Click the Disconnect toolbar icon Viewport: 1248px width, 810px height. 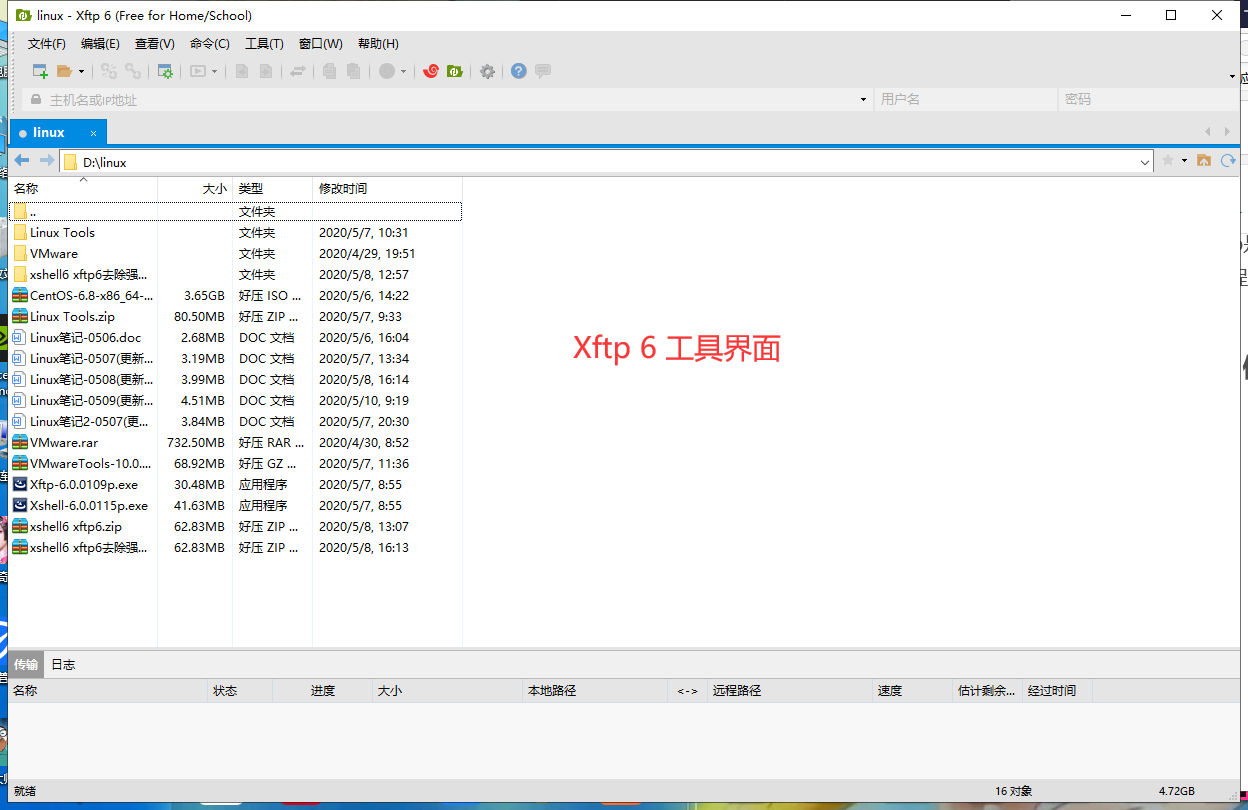[x=109, y=71]
